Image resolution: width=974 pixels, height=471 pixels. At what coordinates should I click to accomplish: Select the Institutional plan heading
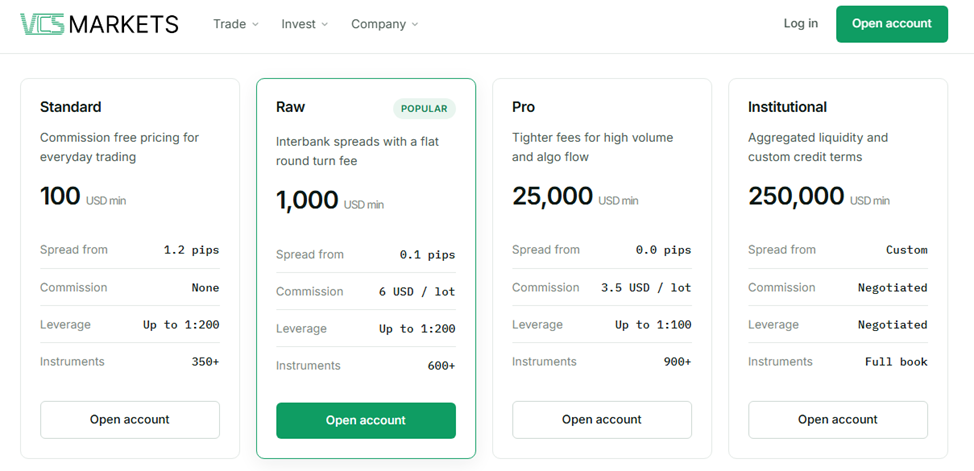click(x=788, y=107)
